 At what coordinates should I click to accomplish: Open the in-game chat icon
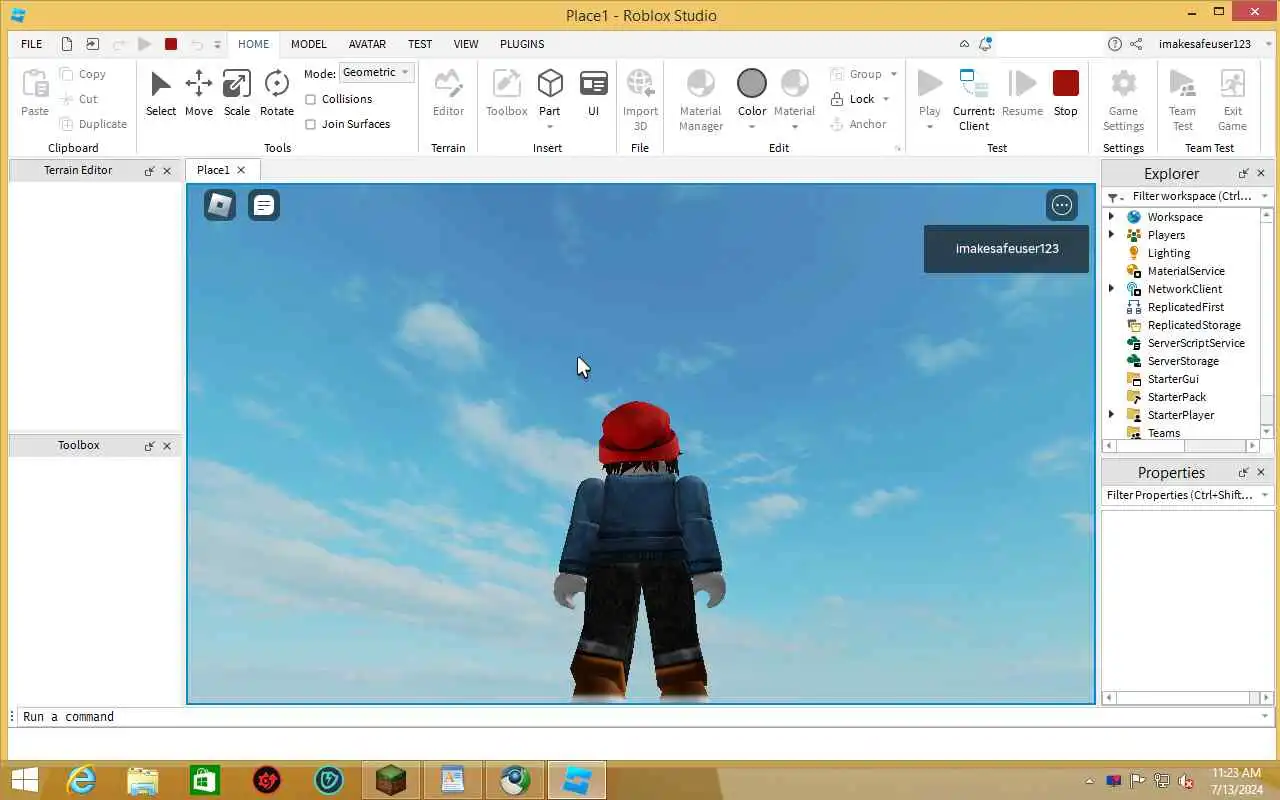tap(264, 205)
